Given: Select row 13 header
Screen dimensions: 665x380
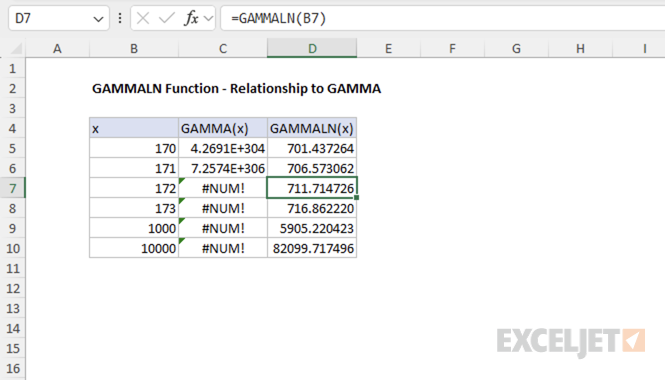Looking at the screenshot, I should click(x=13, y=308).
